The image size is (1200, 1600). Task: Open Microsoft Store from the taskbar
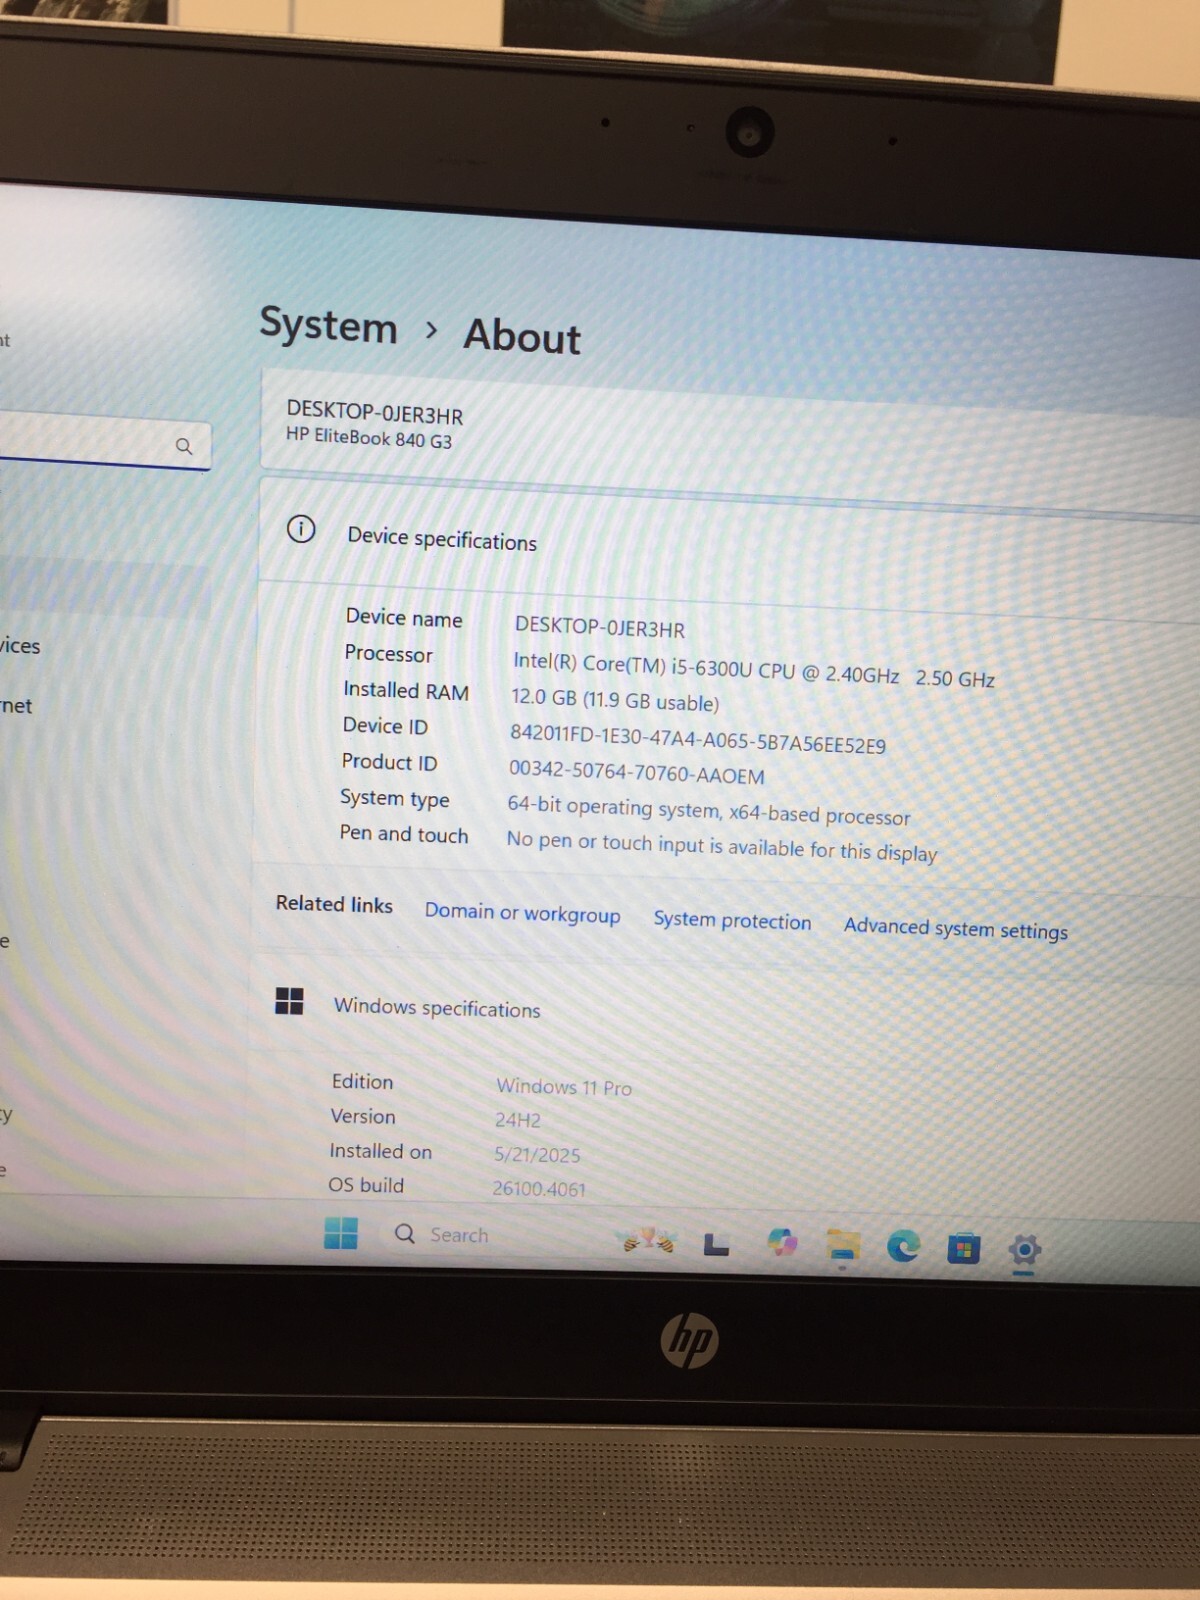[963, 1248]
